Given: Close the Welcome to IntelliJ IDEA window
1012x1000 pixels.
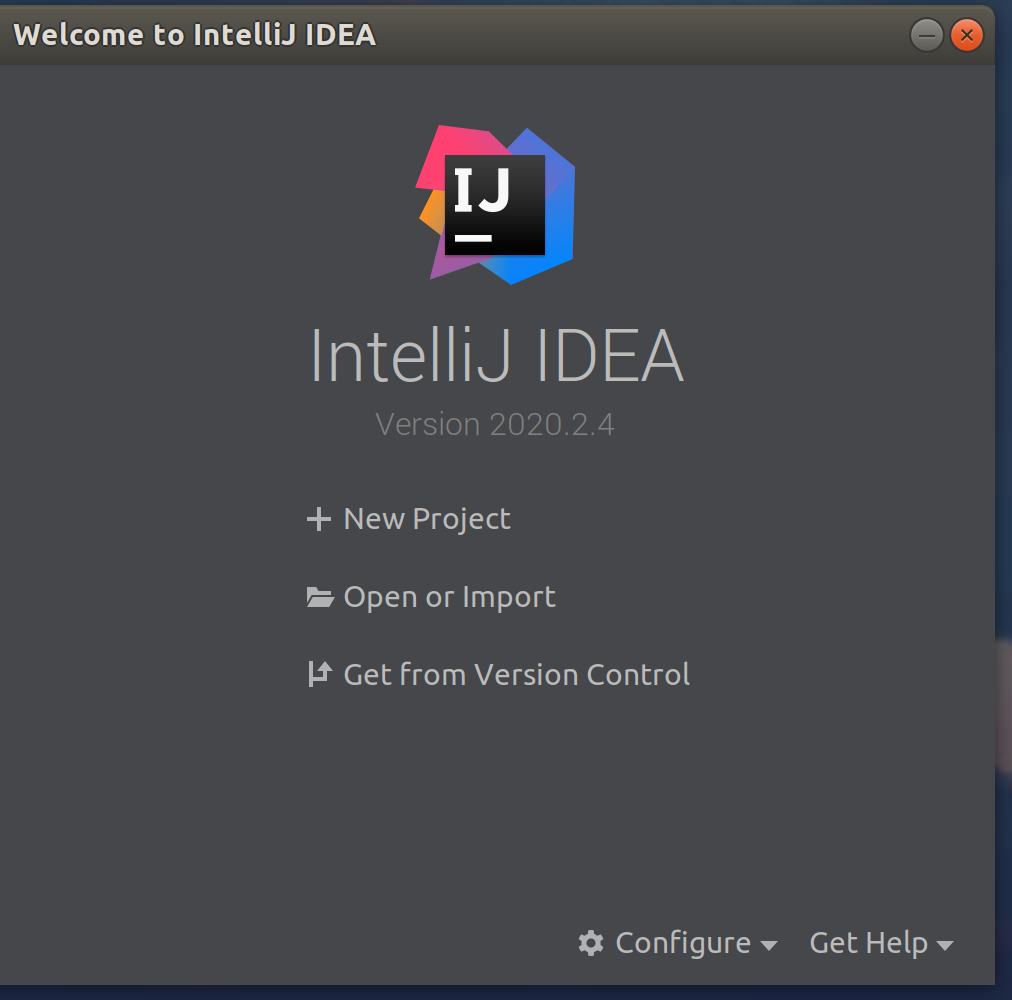Looking at the screenshot, I should pyautogui.click(x=966, y=36).
